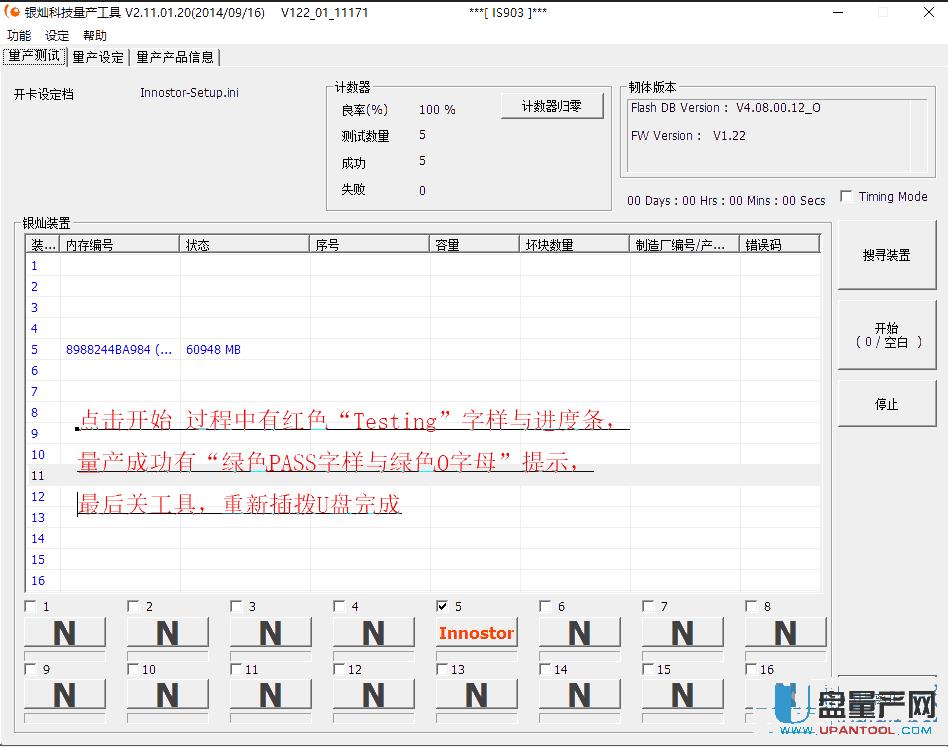The height and width of the screenshot is (747, 948).
Task: Click the application icon in title bar
Action: [12, 12]
